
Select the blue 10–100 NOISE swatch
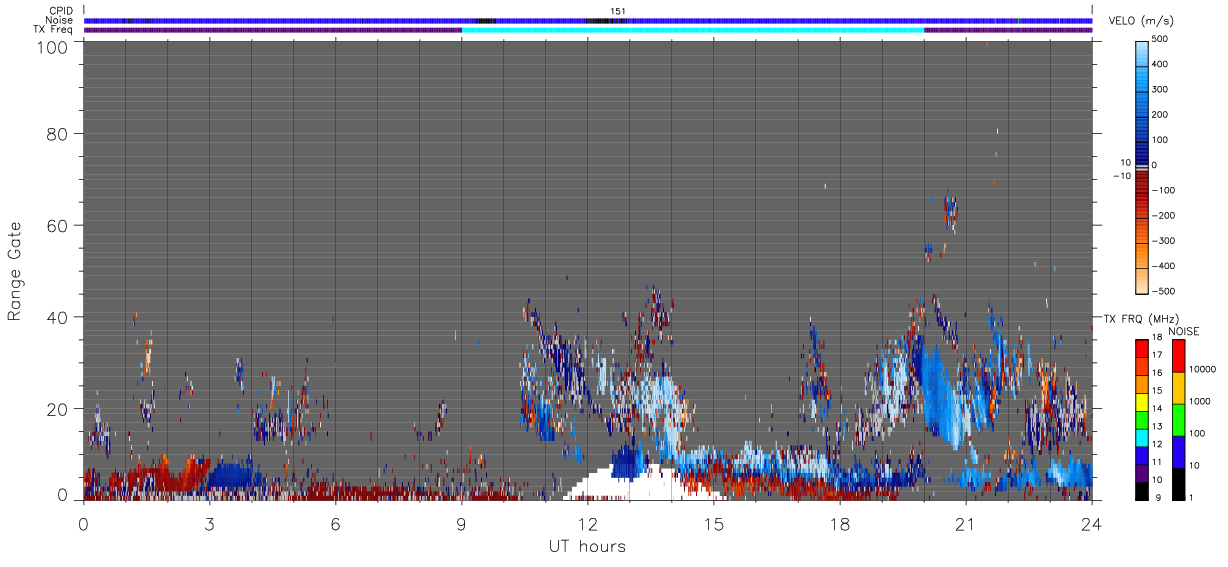1177,452
